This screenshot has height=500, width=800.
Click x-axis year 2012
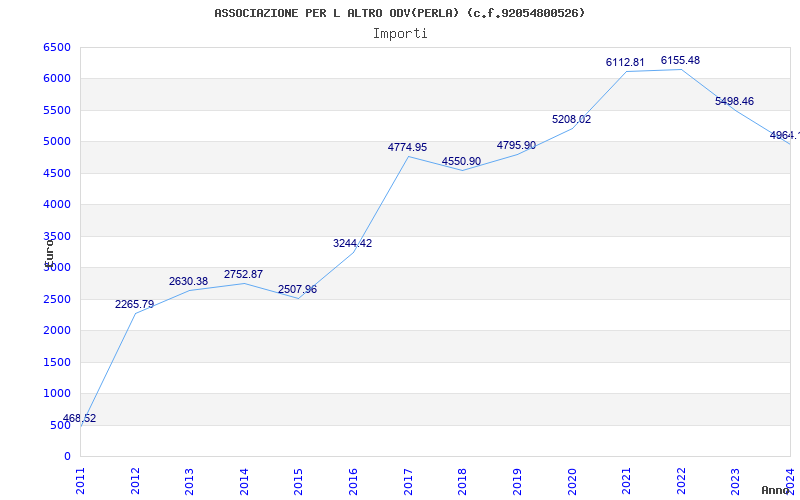click(x=135, y=481)
